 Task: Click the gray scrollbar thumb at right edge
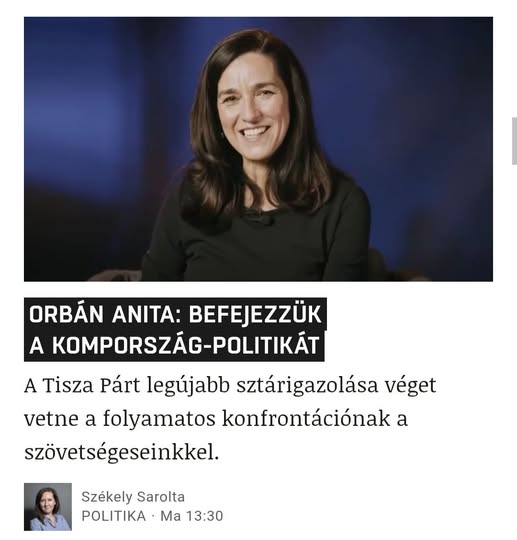click(x=514, y=136)
